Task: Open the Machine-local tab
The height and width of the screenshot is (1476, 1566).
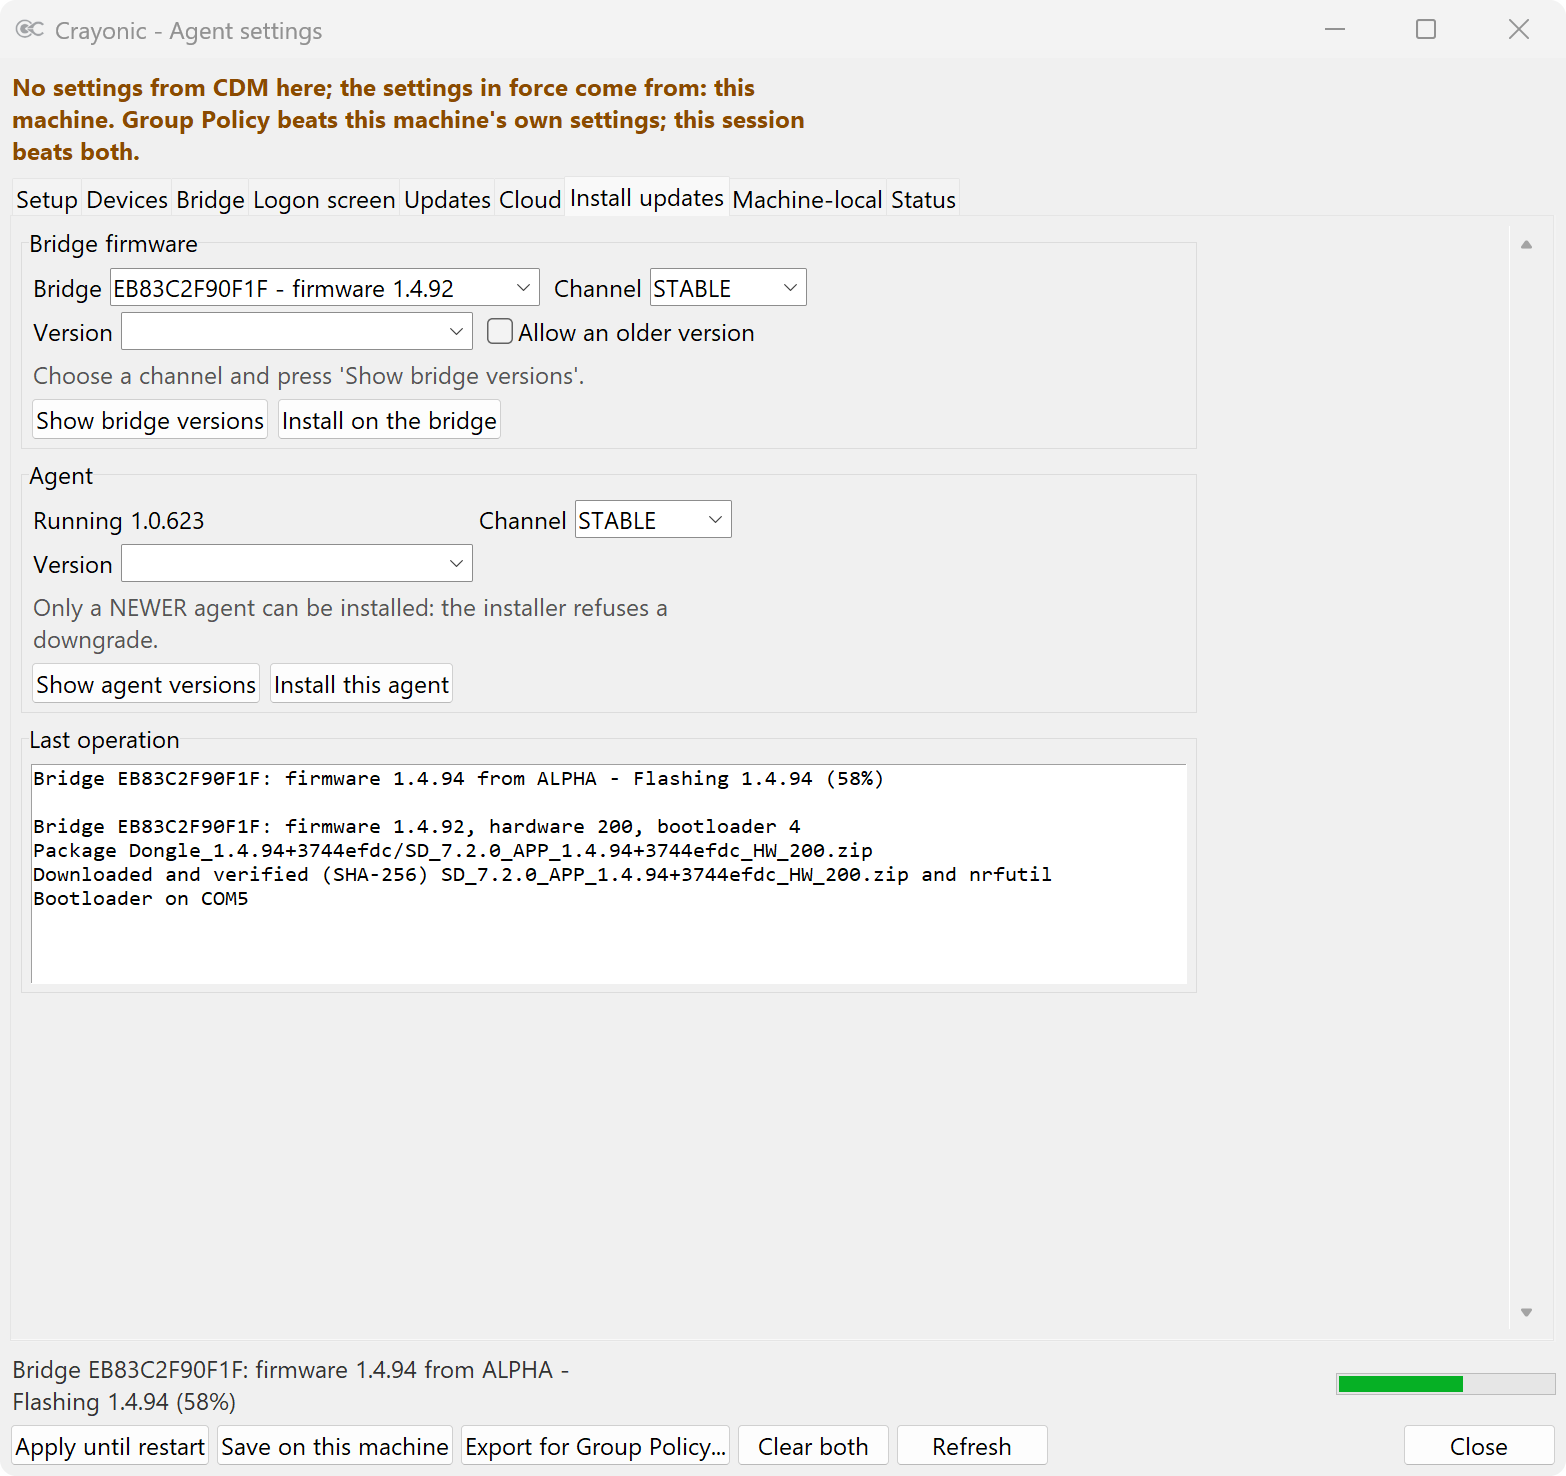Action: click(x=807, y=199)
